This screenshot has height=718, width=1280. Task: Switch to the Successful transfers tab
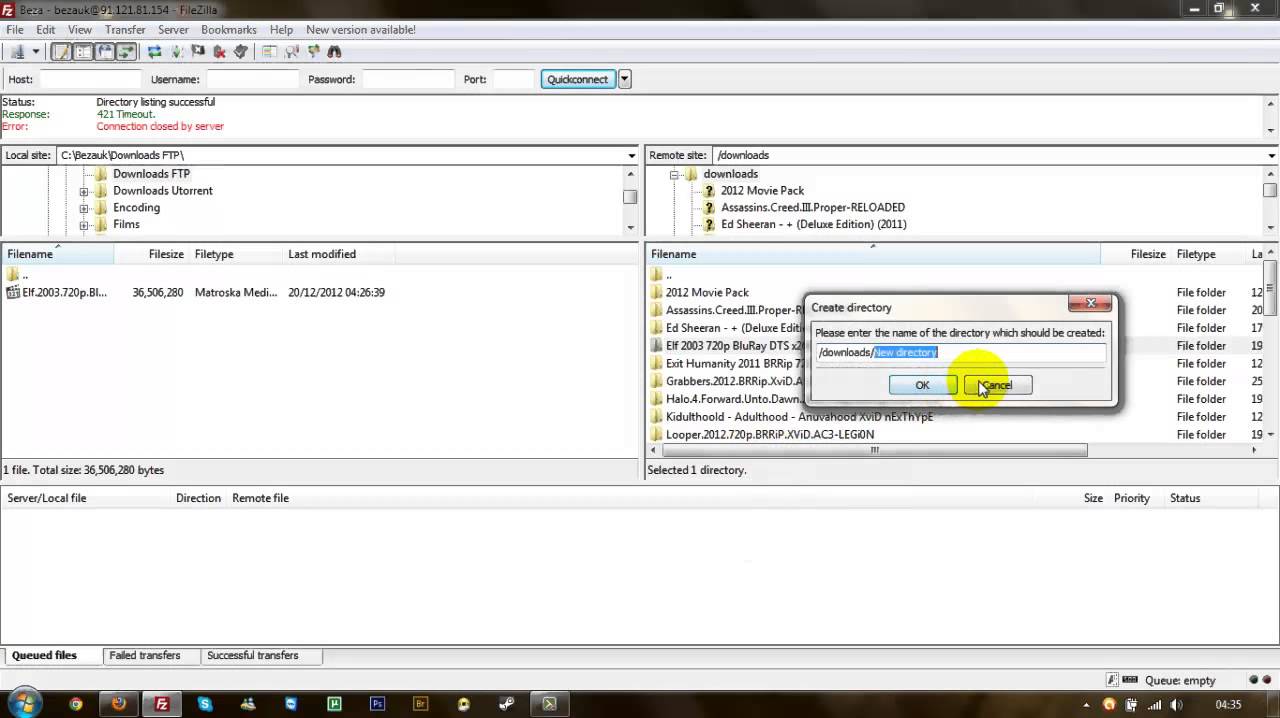(x=252, y=656)
